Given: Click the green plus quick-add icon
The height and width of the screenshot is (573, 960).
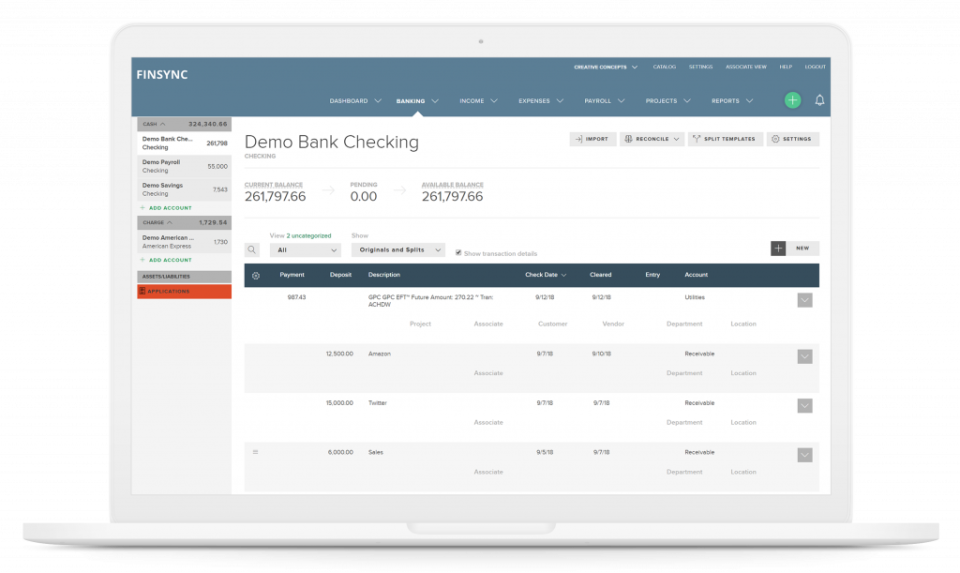Looking at the screenshot, I should pyautogui.click(x=792, y=100).
